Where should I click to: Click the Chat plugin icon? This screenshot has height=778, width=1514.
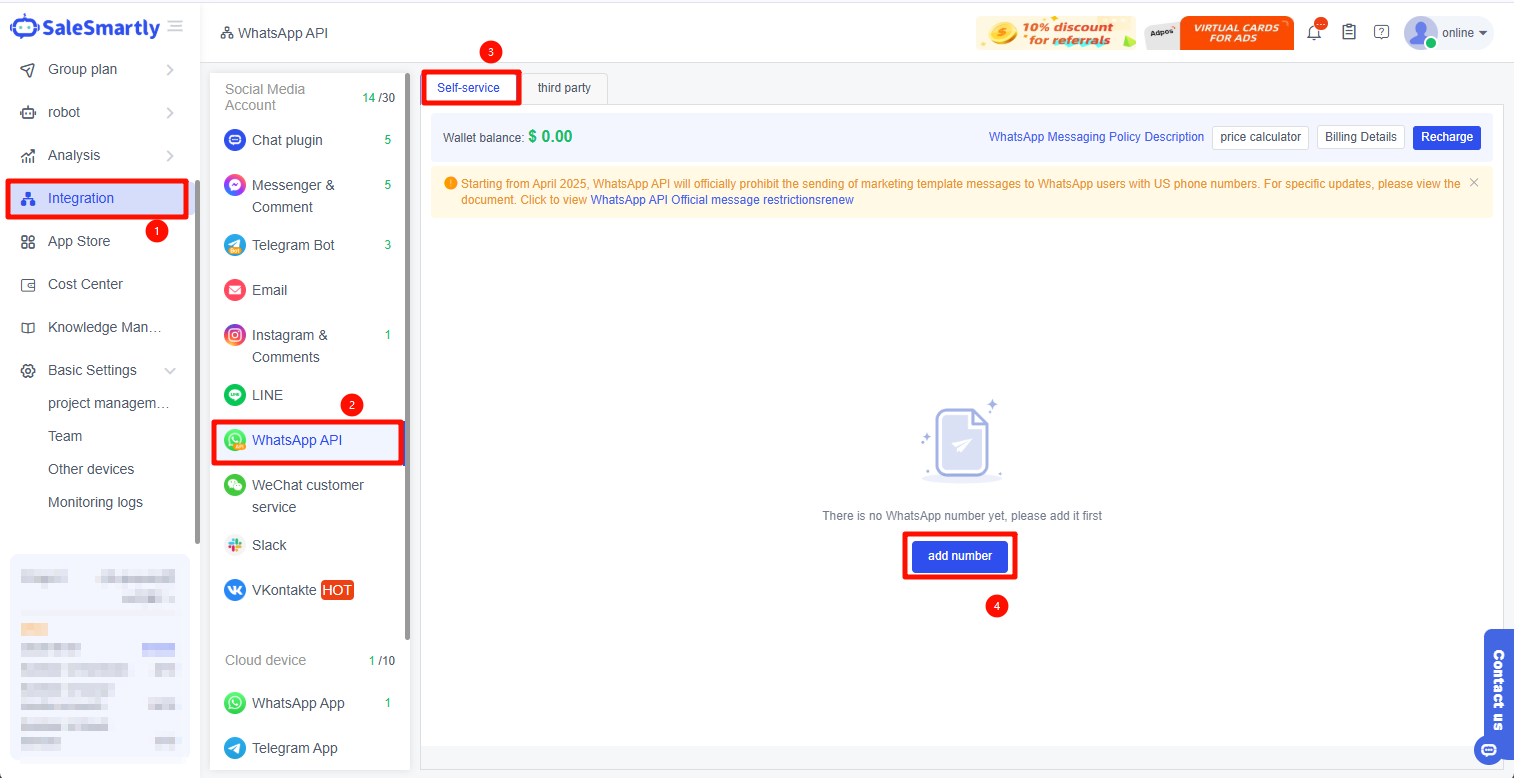tap(235, 140)
